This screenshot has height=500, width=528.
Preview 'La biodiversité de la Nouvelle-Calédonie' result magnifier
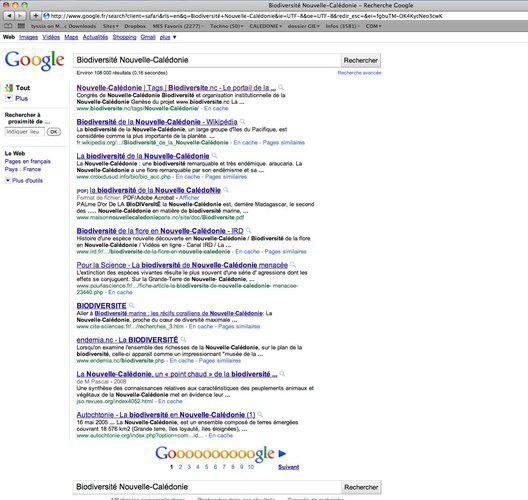click(x=214, y=156)
